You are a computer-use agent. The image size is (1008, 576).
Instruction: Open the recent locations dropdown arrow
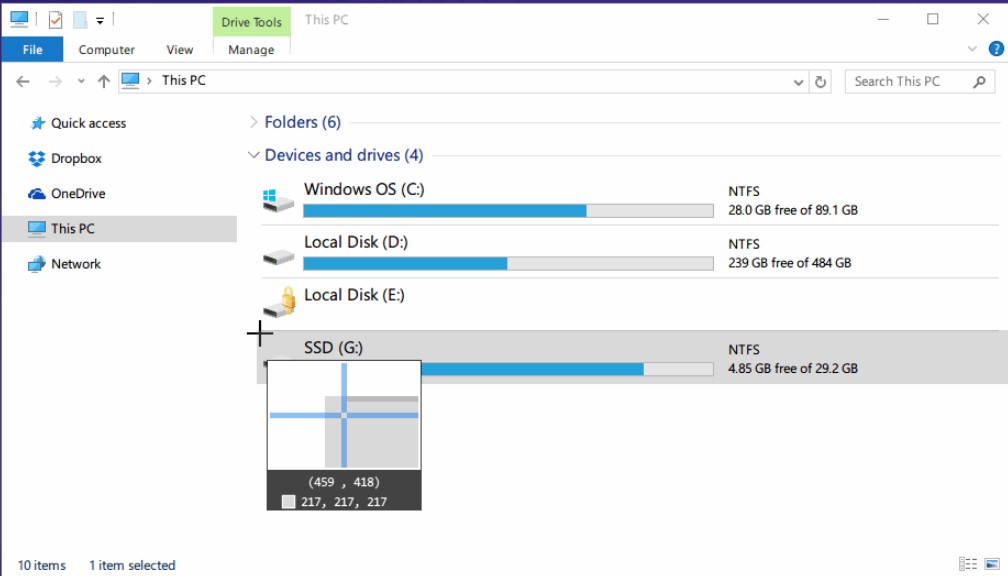pyautogui.click(x=79, y=82)
